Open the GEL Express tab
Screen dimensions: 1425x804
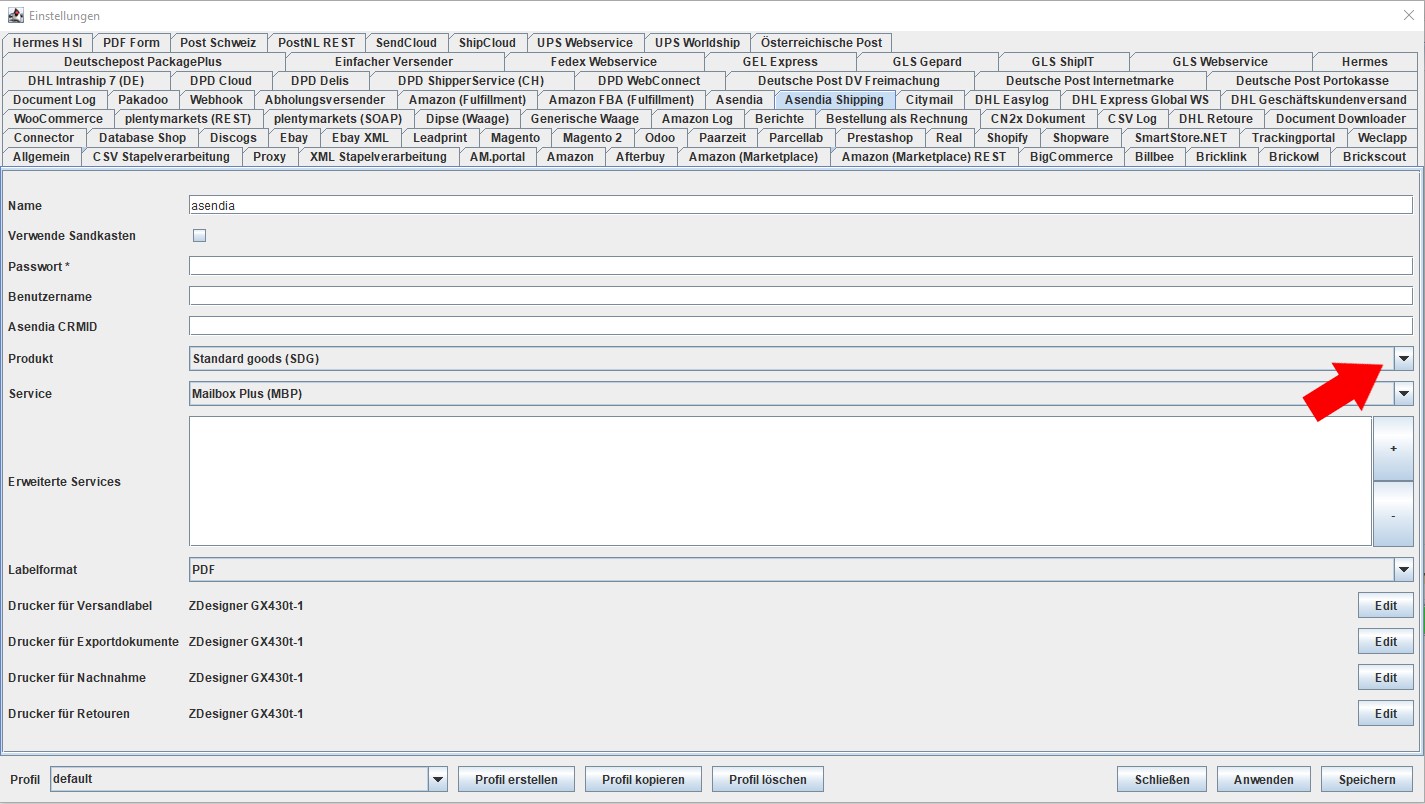(780, 62)
